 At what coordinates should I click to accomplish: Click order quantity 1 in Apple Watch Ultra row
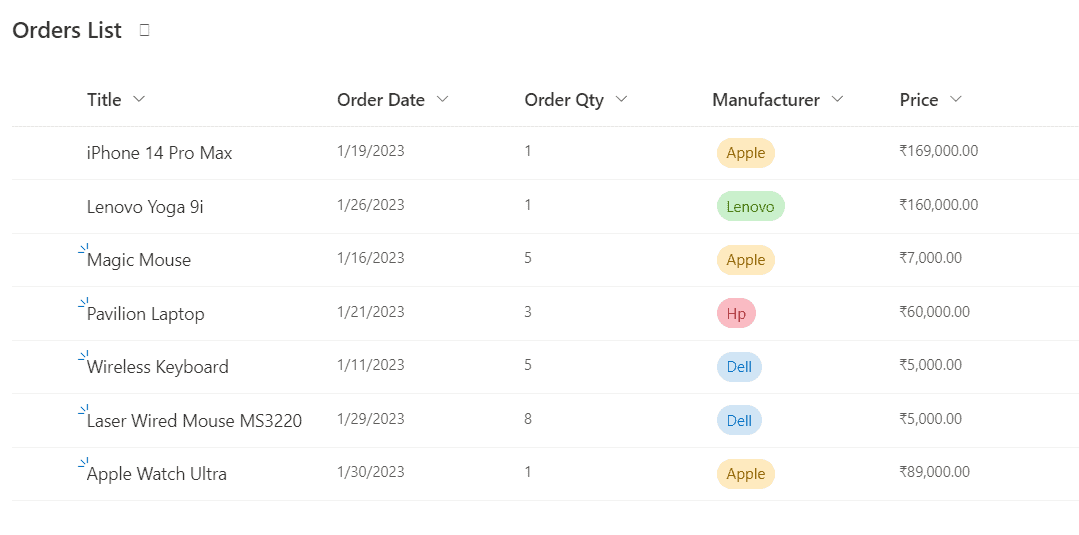point(528,472)
